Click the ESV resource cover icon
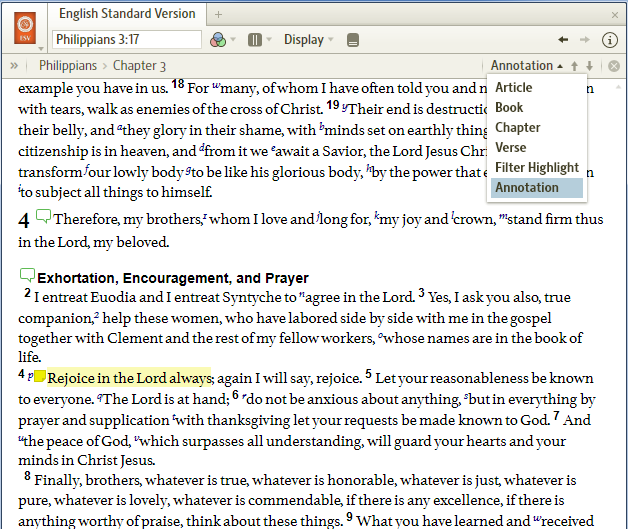Screen dimensions: 628x529 point(25,28)
